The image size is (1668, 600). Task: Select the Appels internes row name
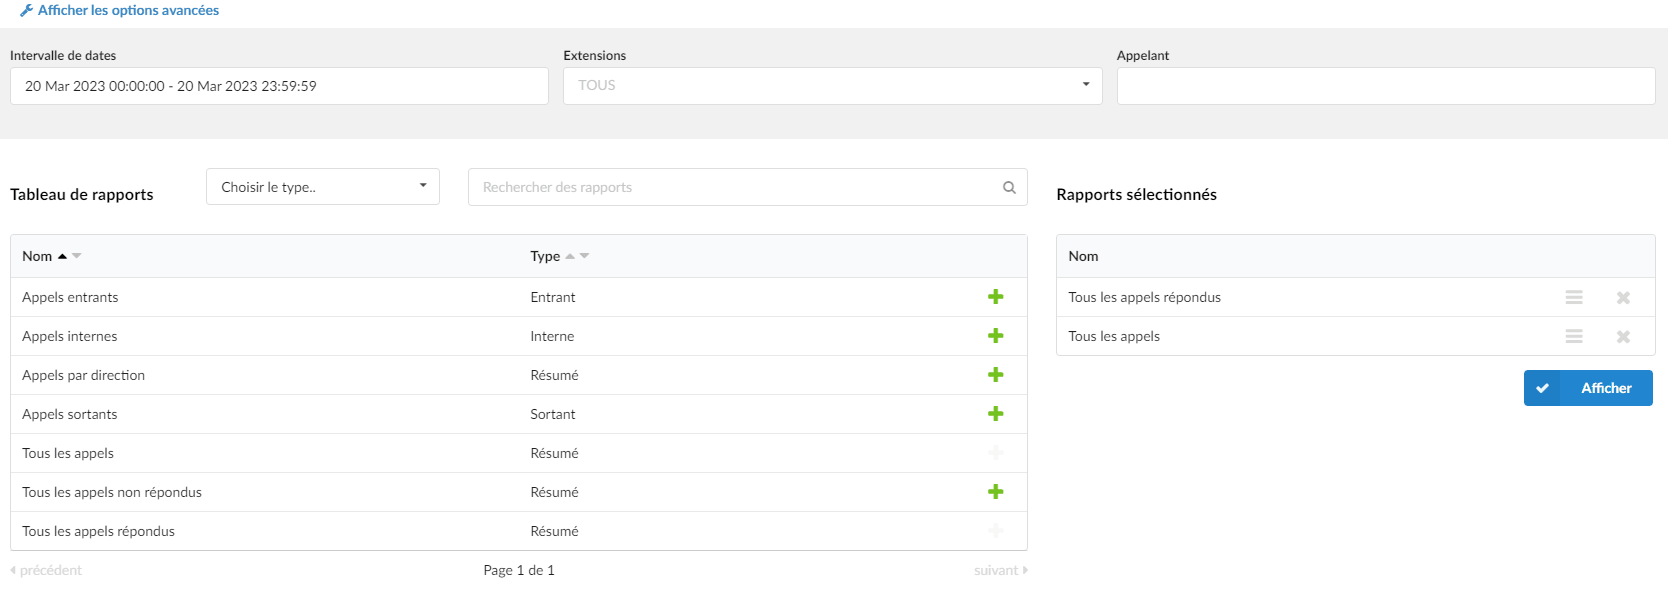[70, 336]
